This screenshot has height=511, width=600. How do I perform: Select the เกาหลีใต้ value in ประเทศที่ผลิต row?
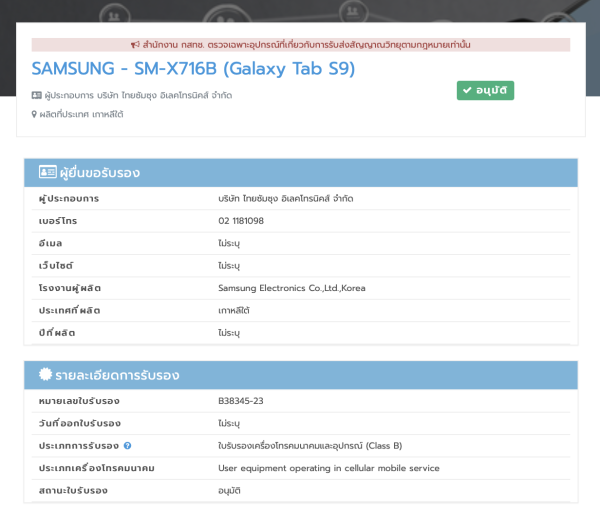[234, 310]
